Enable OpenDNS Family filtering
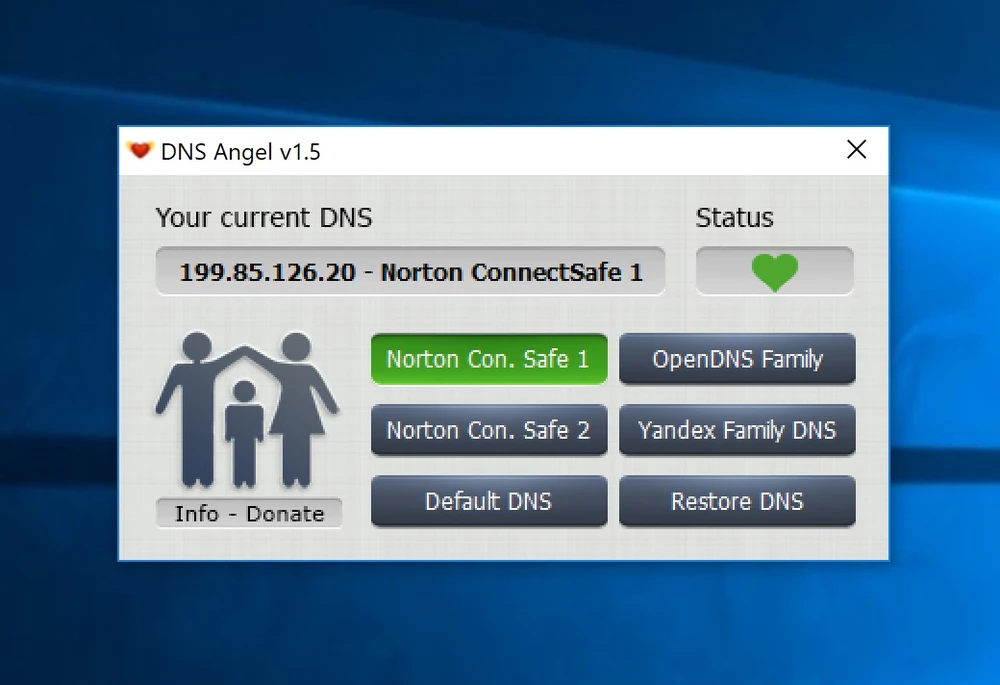Viewport: 1000px width, 685px height. [x=737, y=359]
